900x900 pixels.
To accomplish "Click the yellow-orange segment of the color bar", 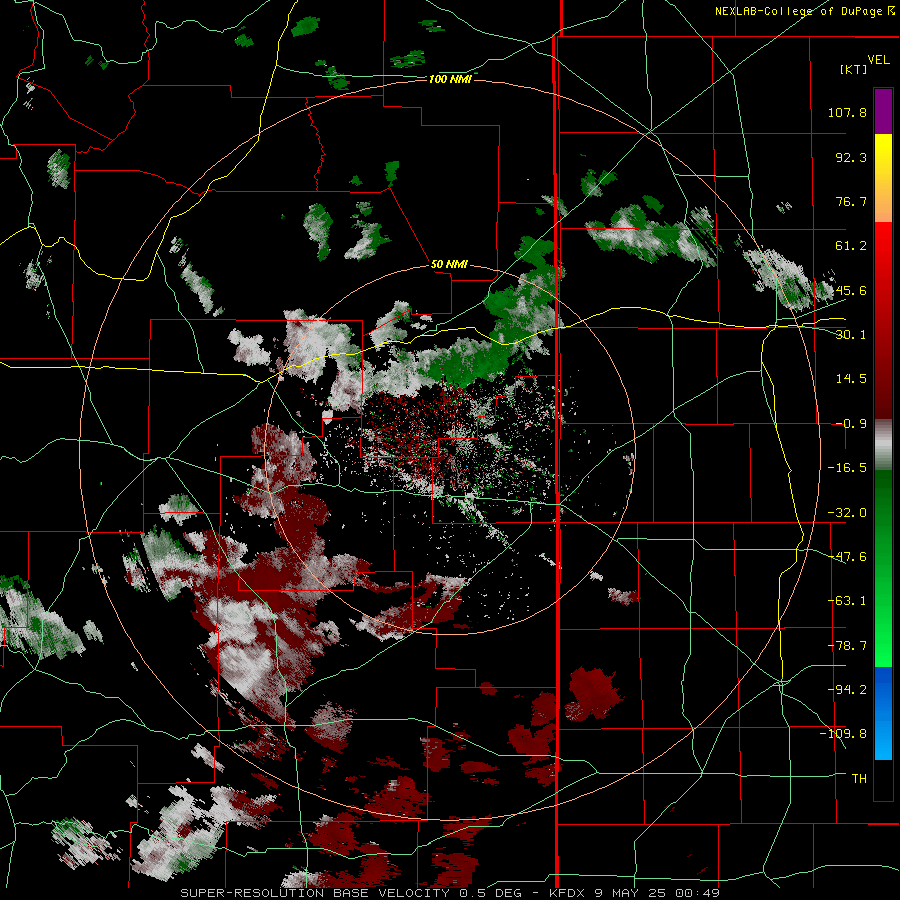I will pos(883,178).
